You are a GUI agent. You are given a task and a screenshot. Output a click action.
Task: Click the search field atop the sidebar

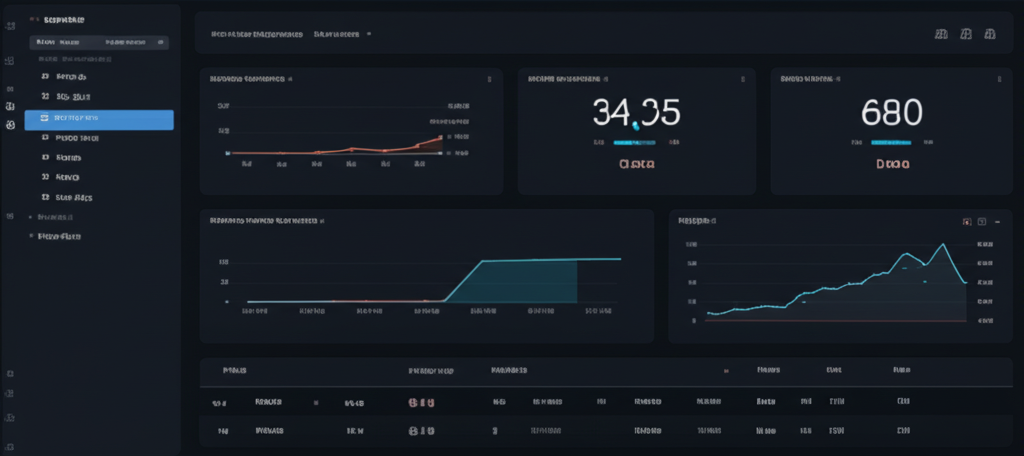(x=98, y=43)
